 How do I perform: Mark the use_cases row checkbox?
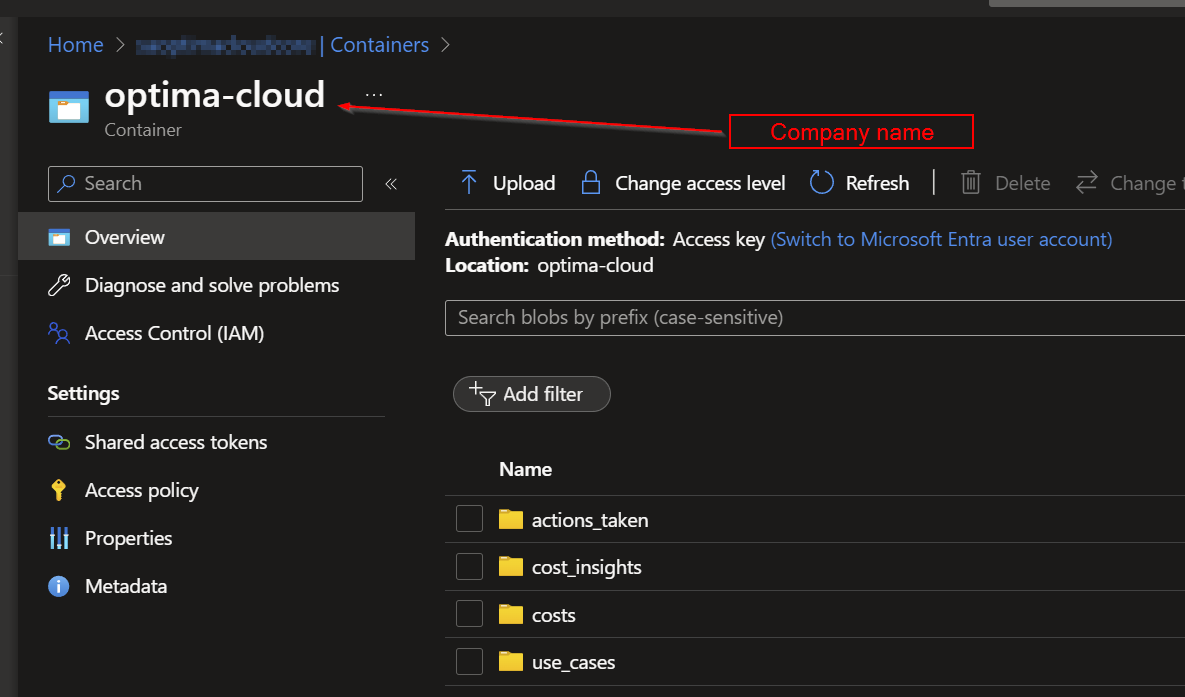click(x=469, y=662)
